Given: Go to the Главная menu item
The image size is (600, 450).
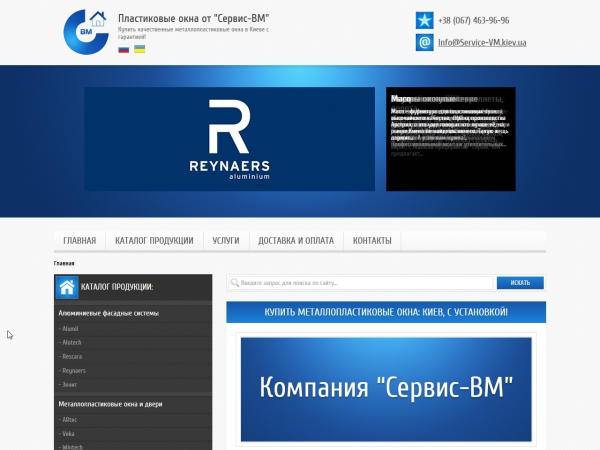Looking at the screenshot, I should pos(80,241).
